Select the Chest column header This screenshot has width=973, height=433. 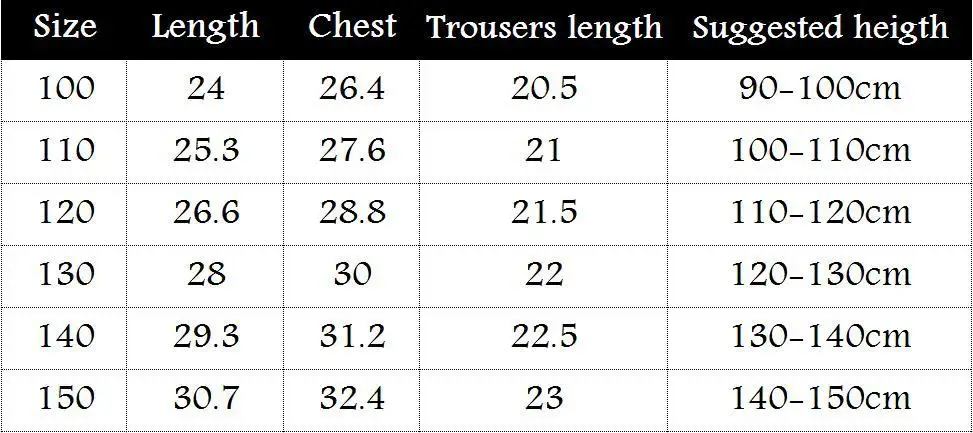click(x=352, y=27)
